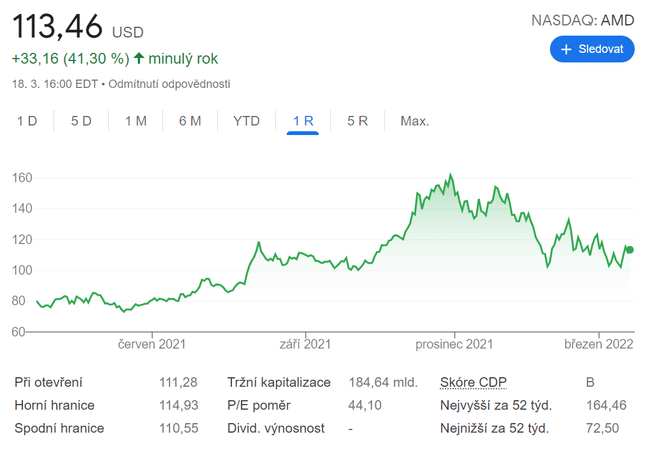
Task: Switch chart to 6 M range
Action: click(190, 121)
